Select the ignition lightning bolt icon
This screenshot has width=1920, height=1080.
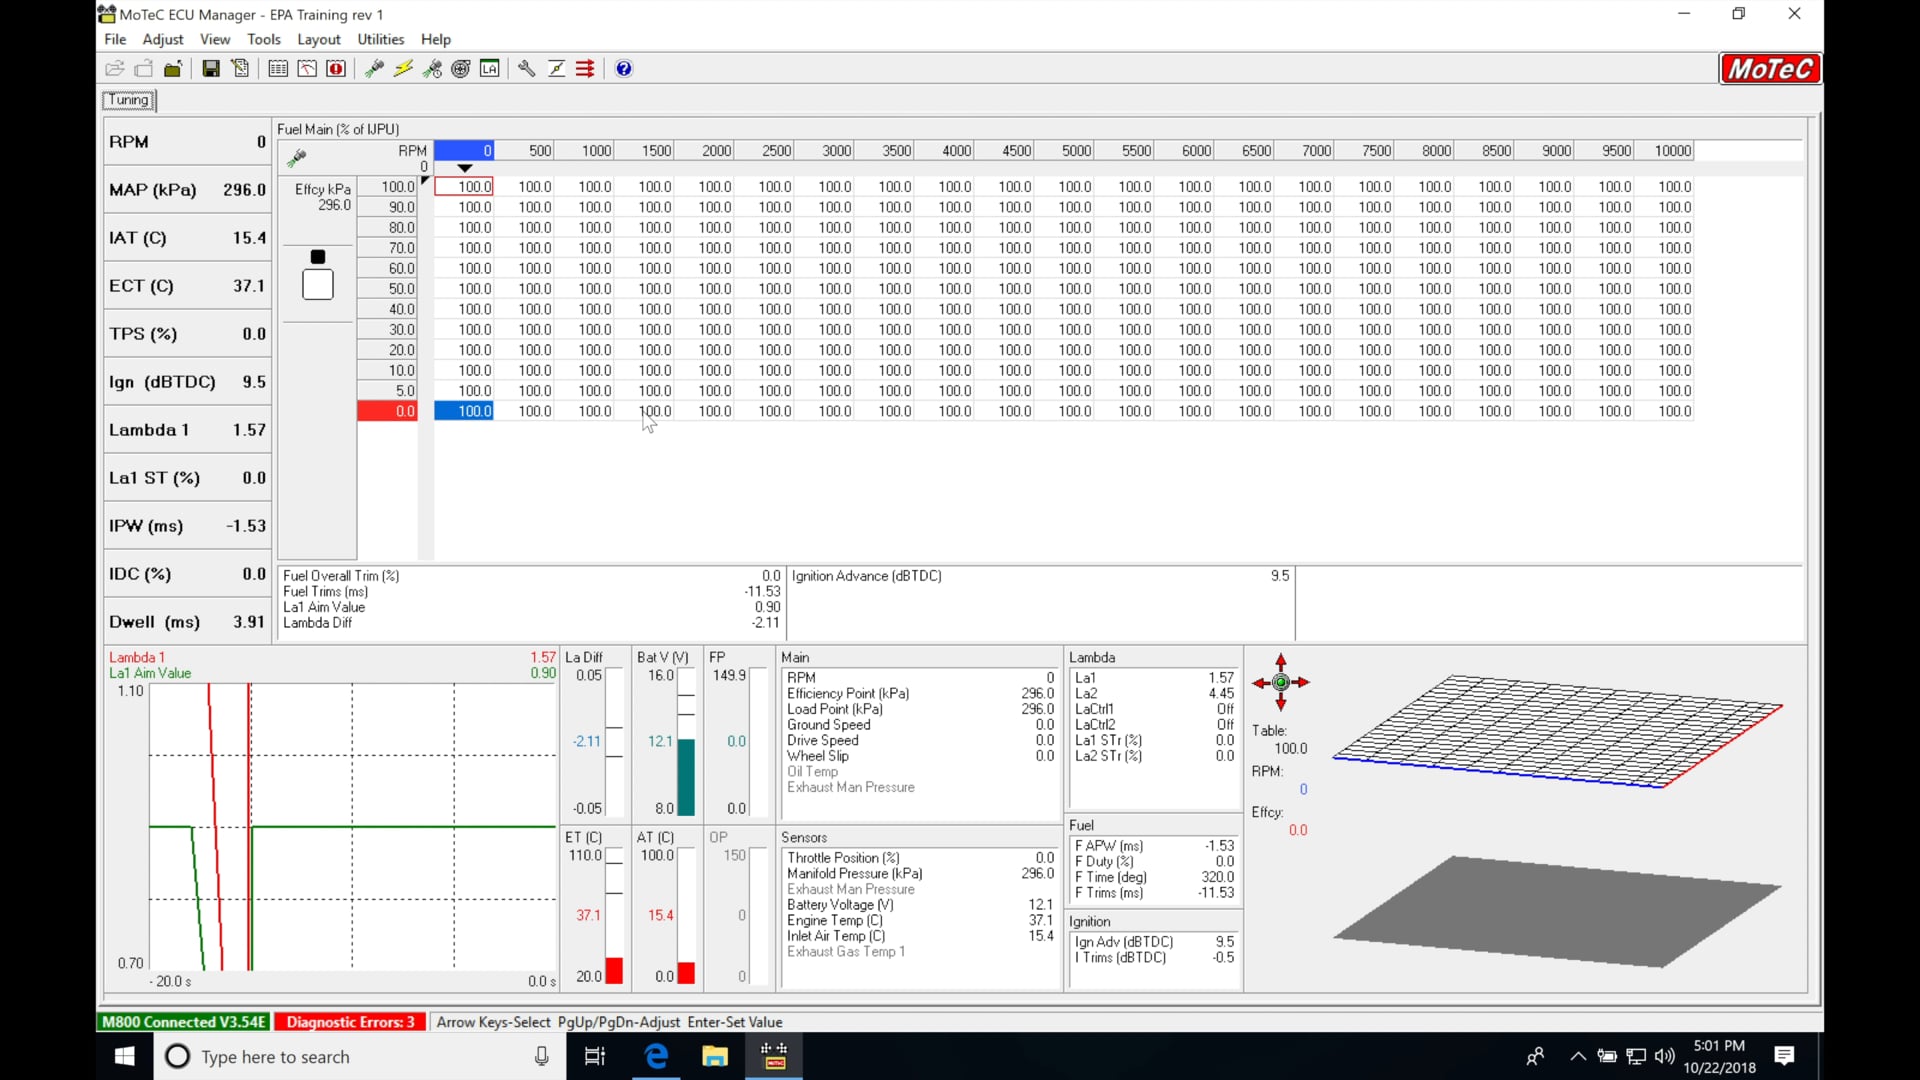tap(403, 68)
